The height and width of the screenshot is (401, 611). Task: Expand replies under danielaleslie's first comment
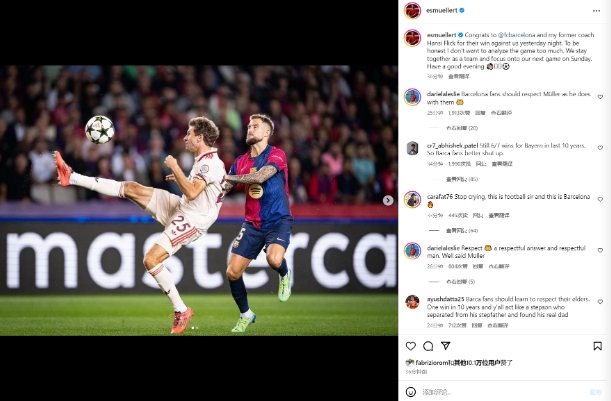point(462,128)
